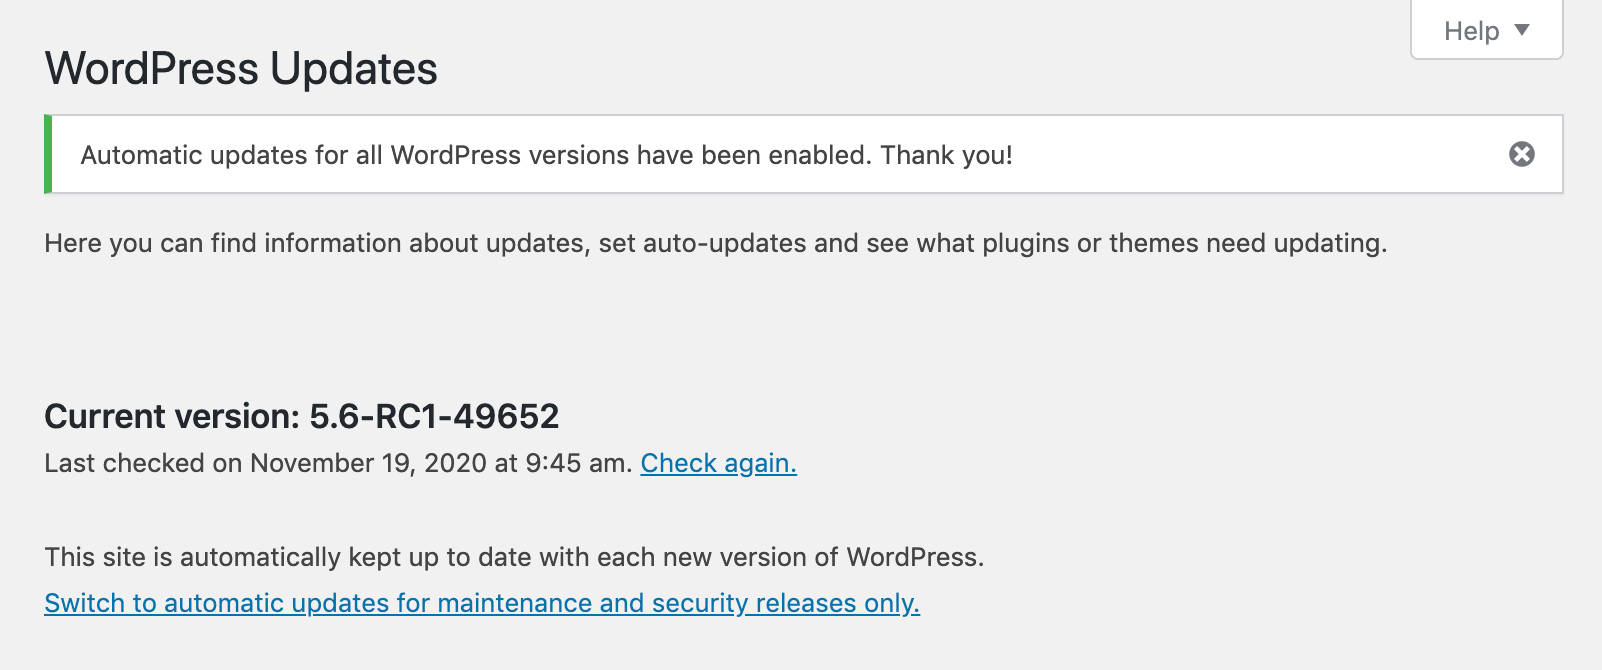
Task: Click the Help tab's downward arrow
Action: (x=1522, y=30)
